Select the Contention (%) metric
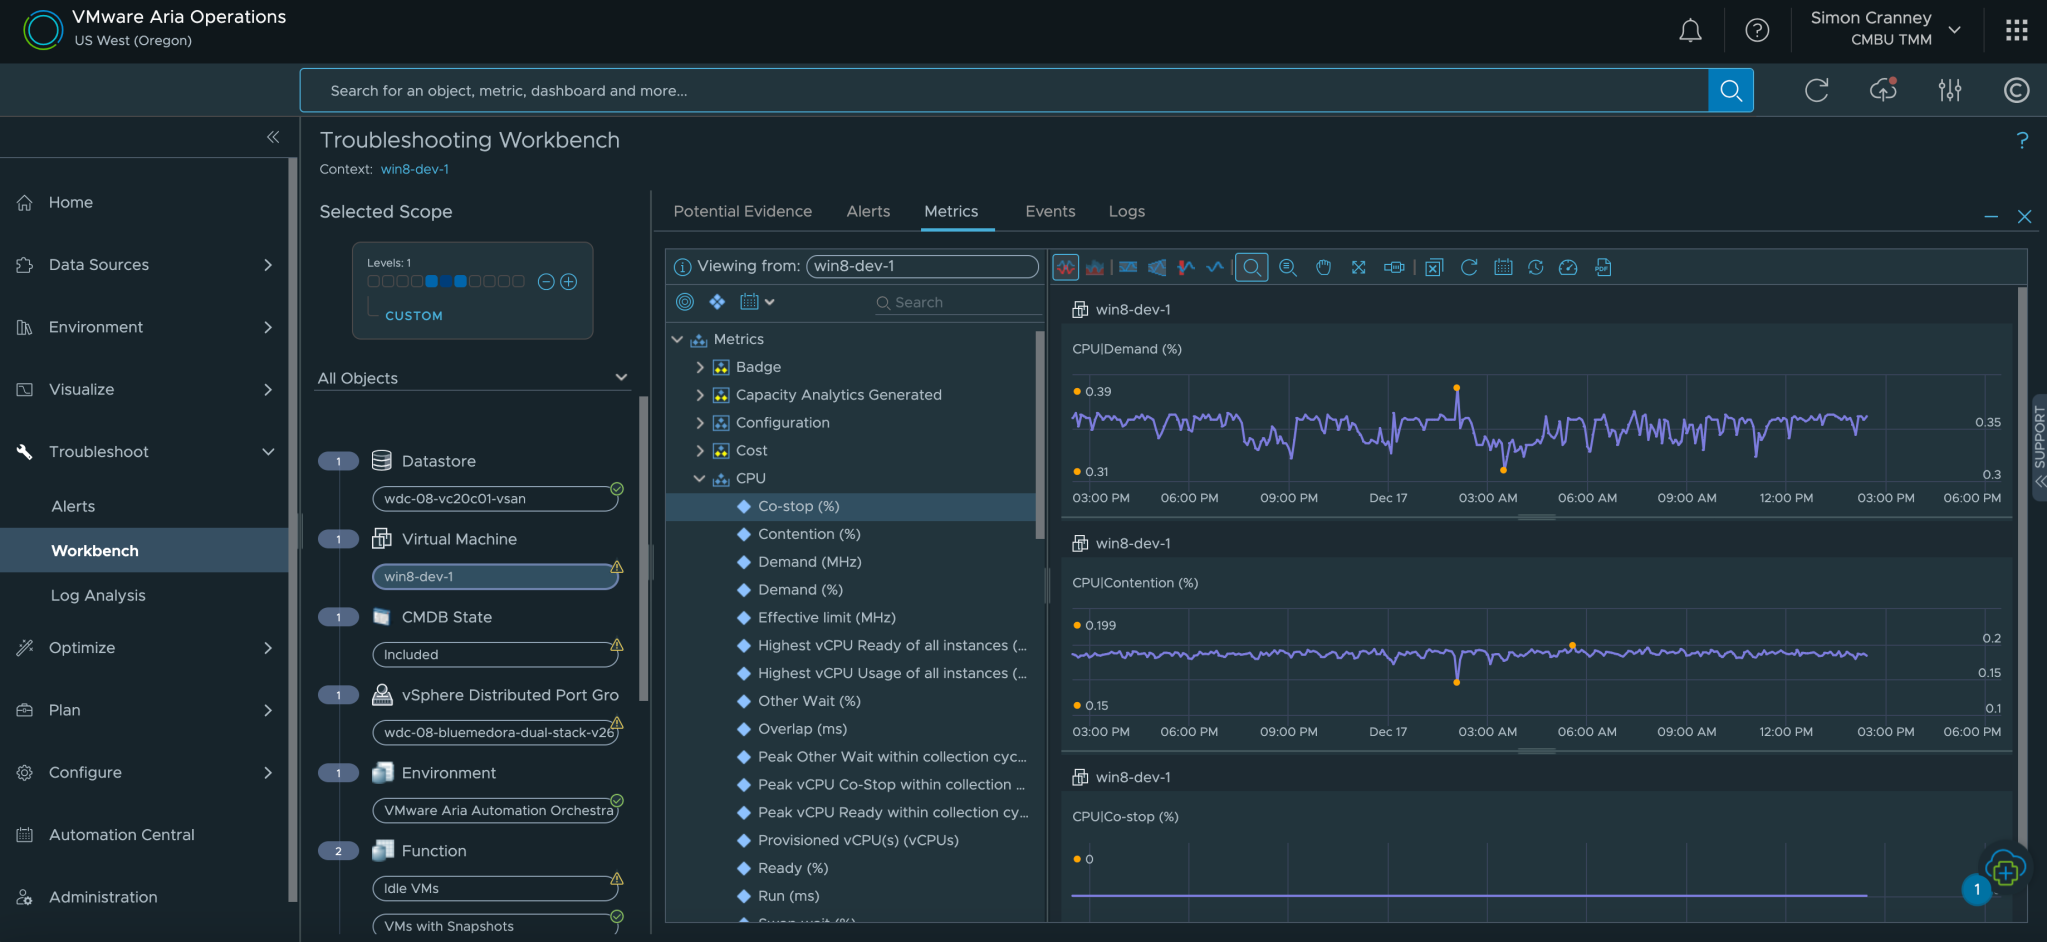The image size is (2047, 942). (808, 533)
